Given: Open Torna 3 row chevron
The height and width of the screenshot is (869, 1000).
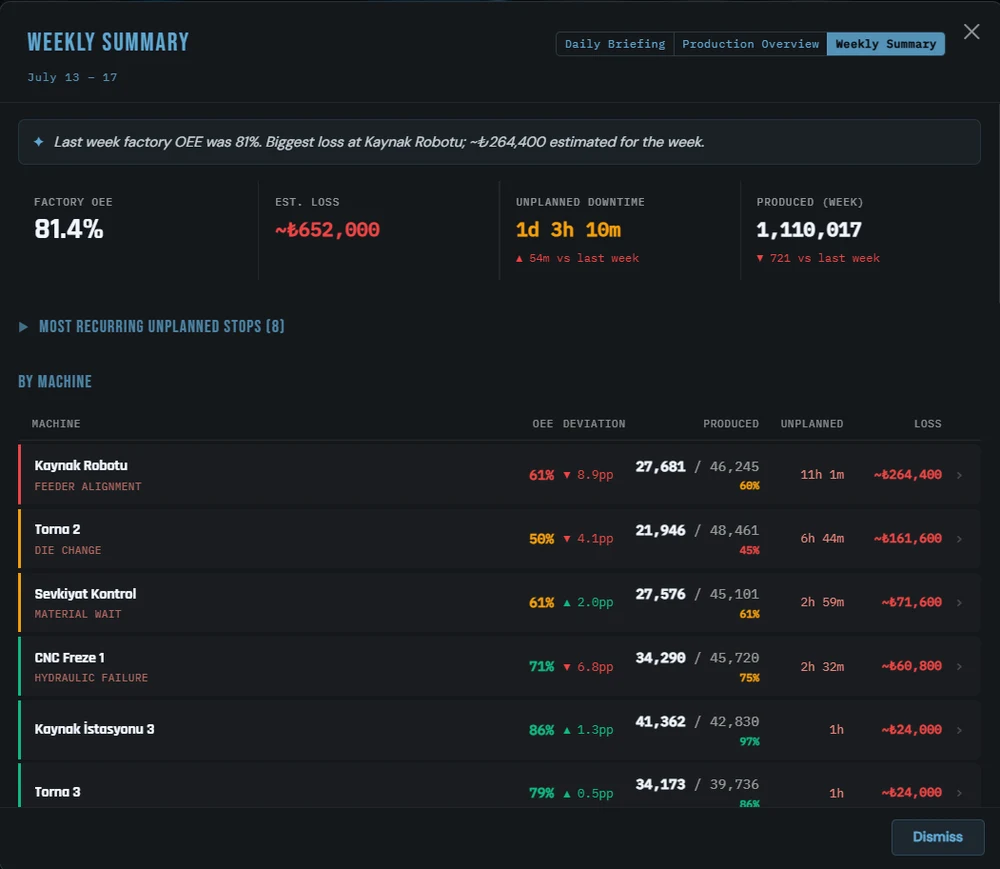Looking at the screenshot, I should [959, 792].
